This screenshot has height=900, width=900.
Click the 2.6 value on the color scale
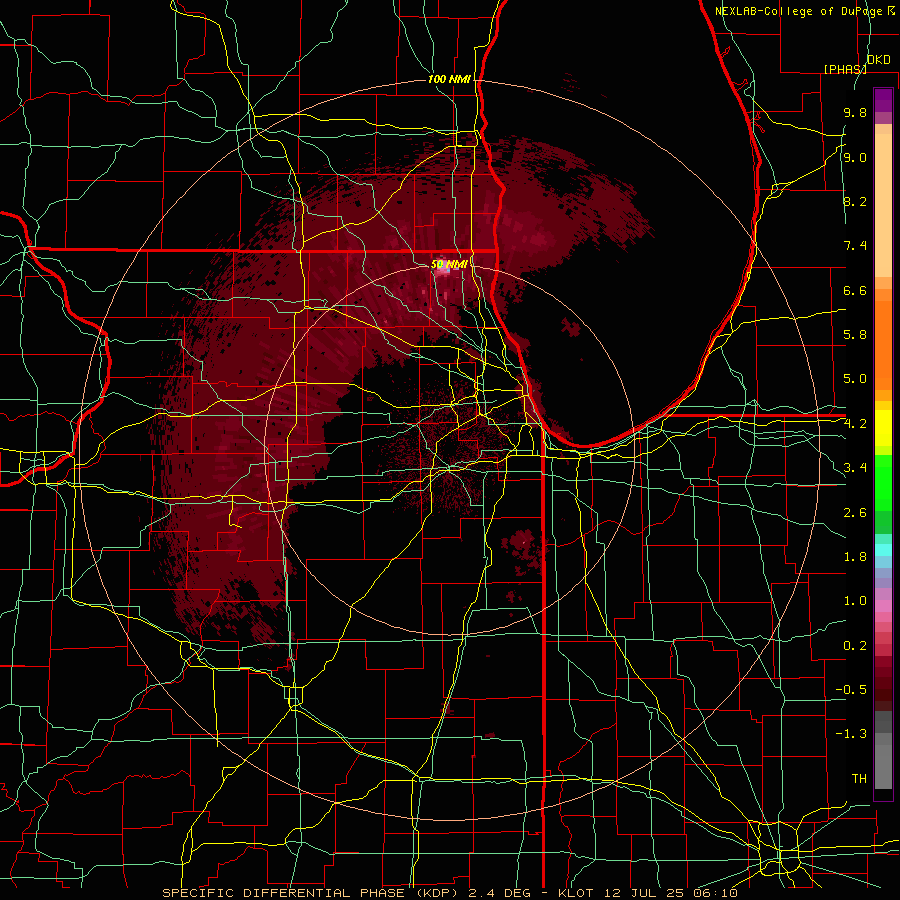click(855, 513)
